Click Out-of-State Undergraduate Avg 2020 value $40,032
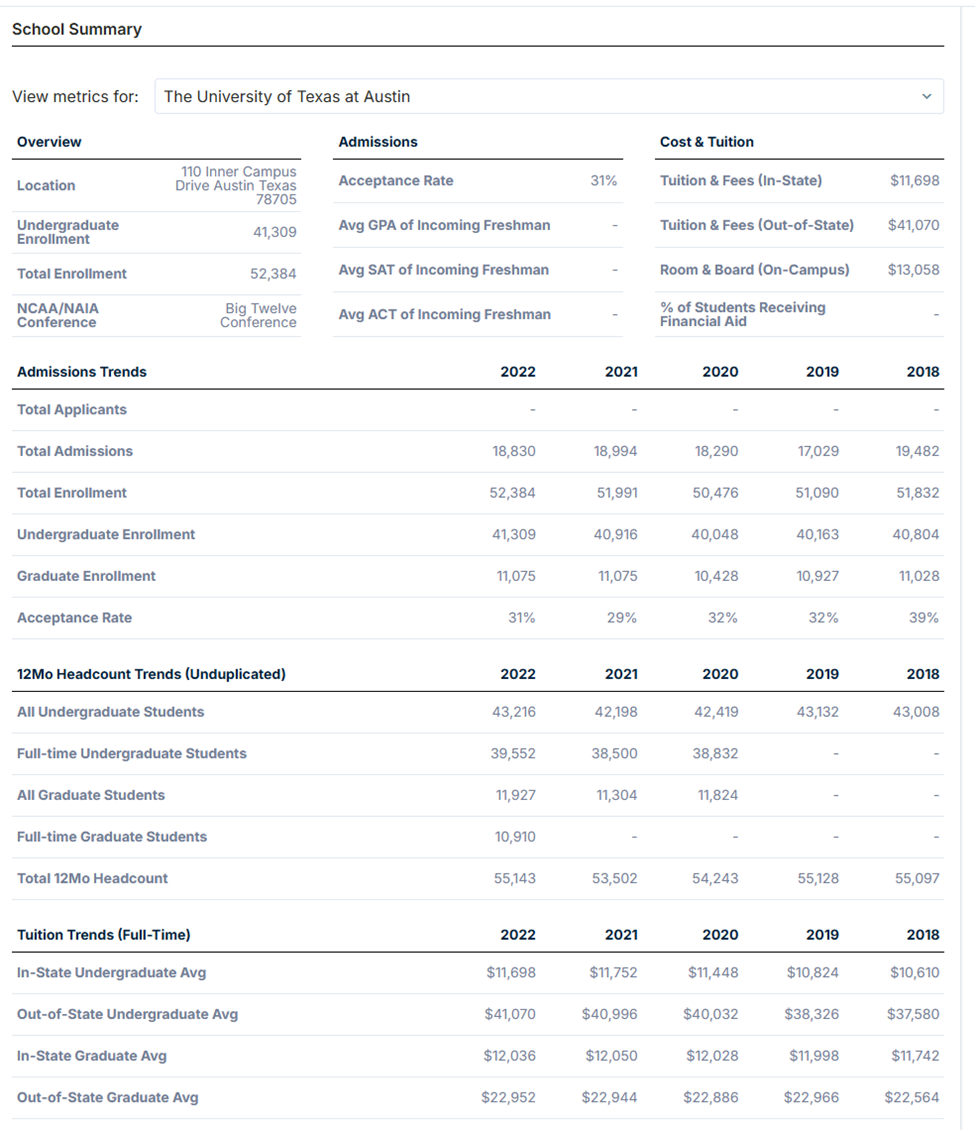Viewport: 975px width, 1130px height. pyautogui.click(x=711, y=1015)
